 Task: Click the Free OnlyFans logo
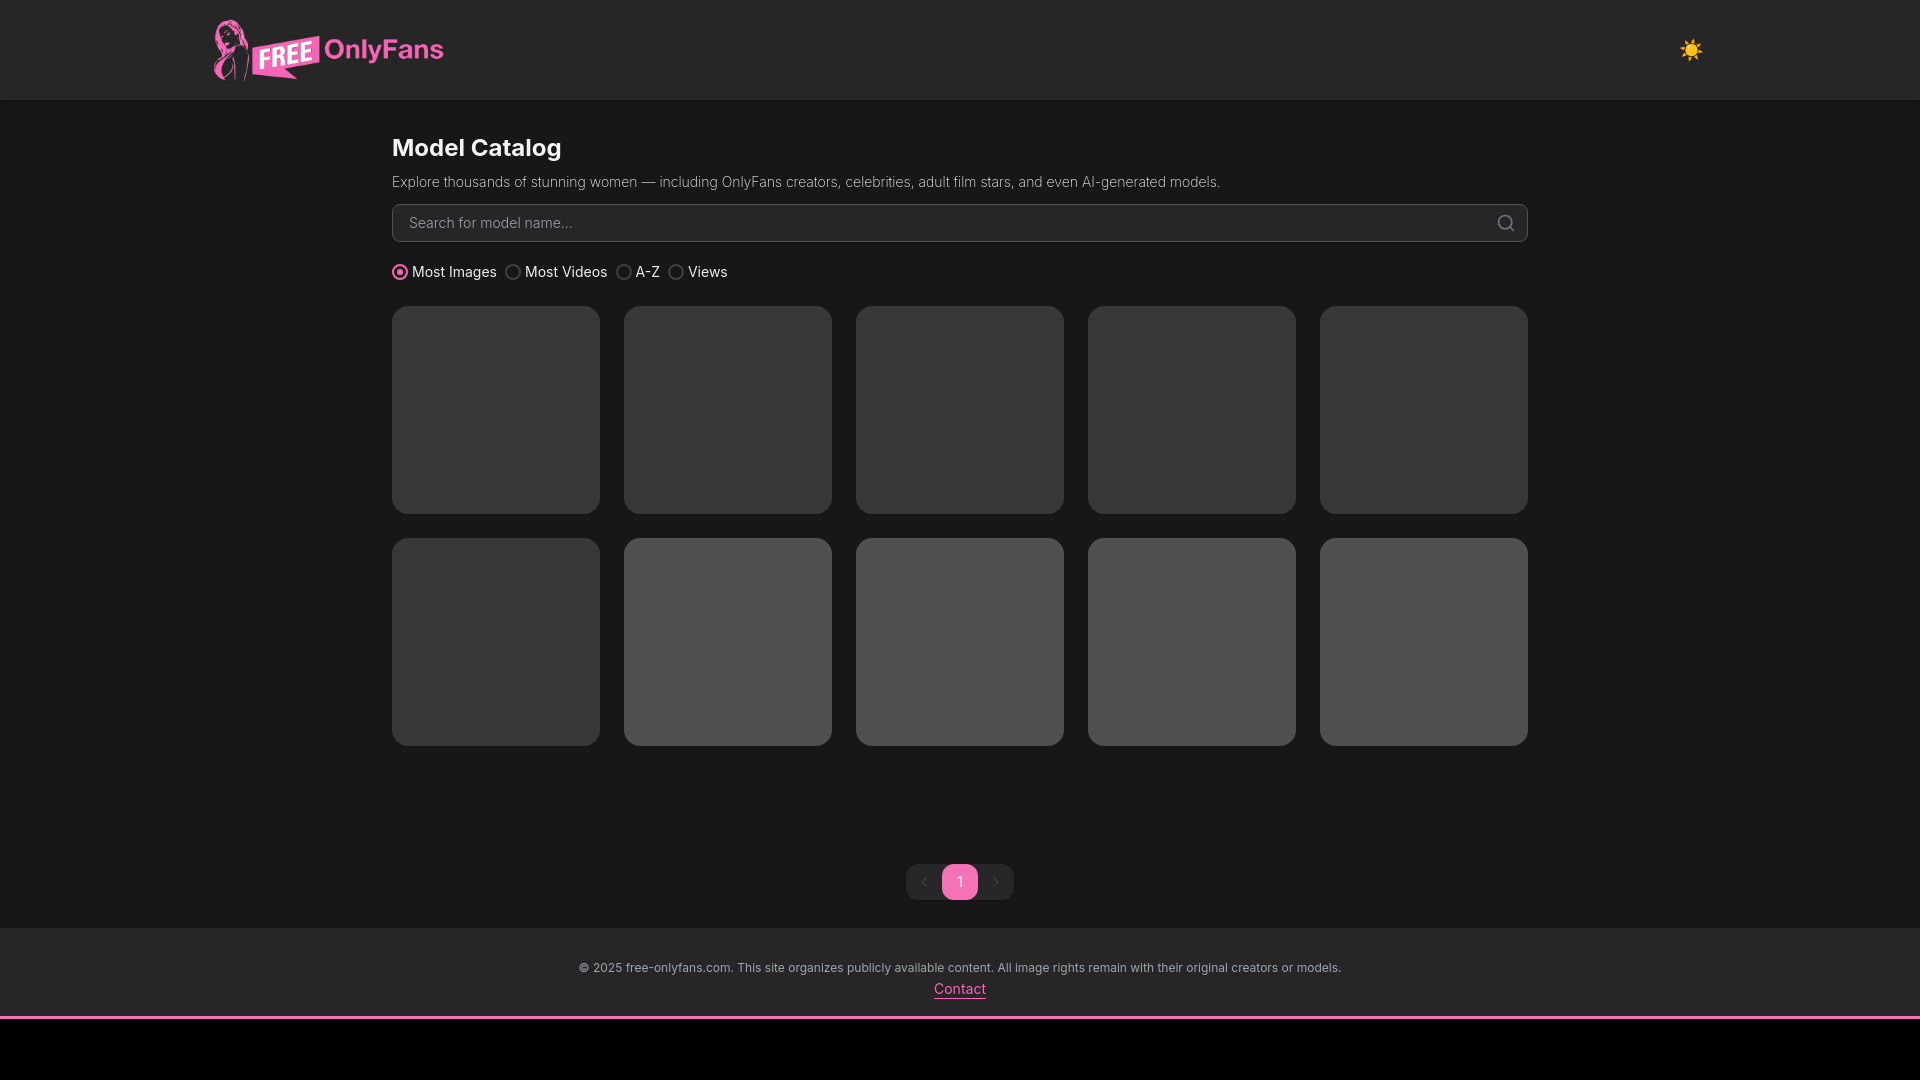point(328,50)
